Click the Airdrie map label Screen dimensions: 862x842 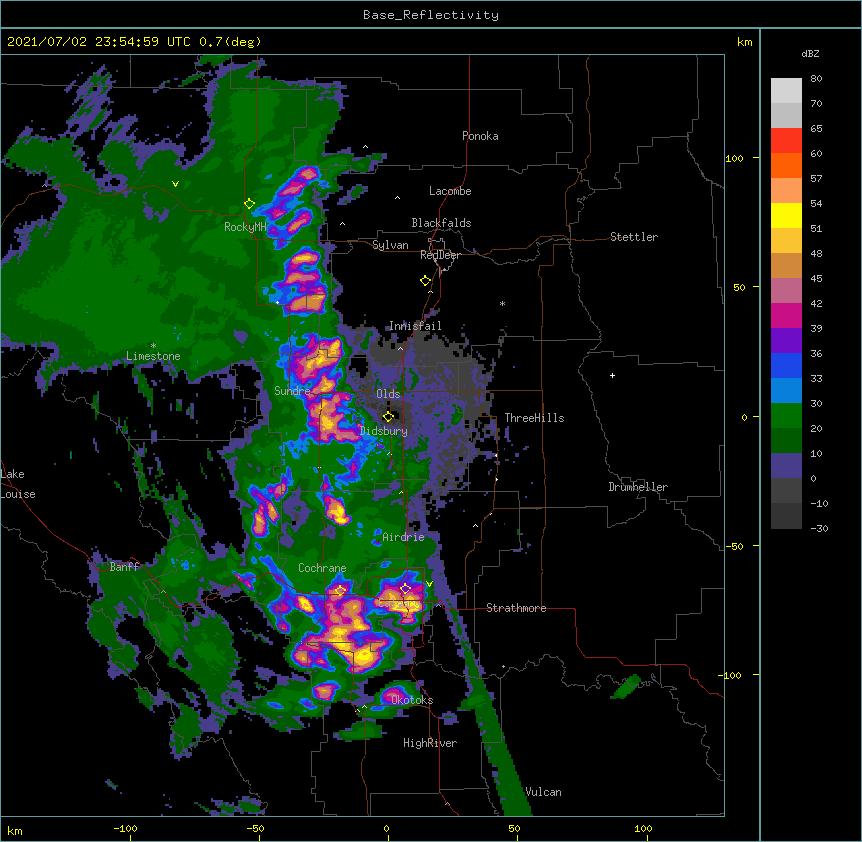coord(404,537)
